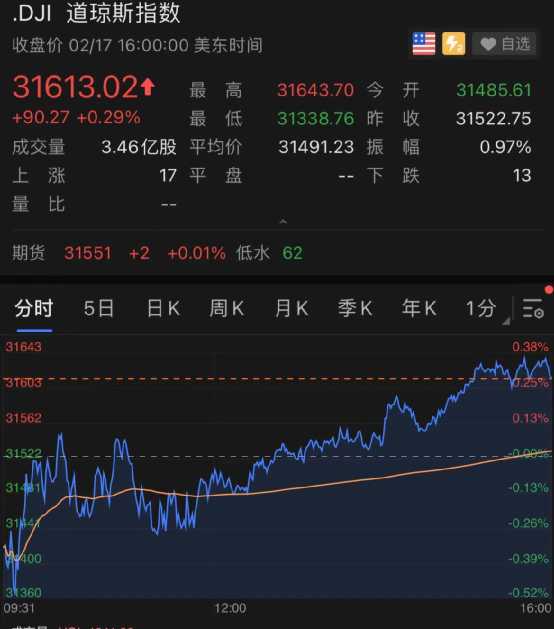This screenshot has width=554, height=629.
Task: Select the 日K chart tab
Action: (x=163, y=308)
